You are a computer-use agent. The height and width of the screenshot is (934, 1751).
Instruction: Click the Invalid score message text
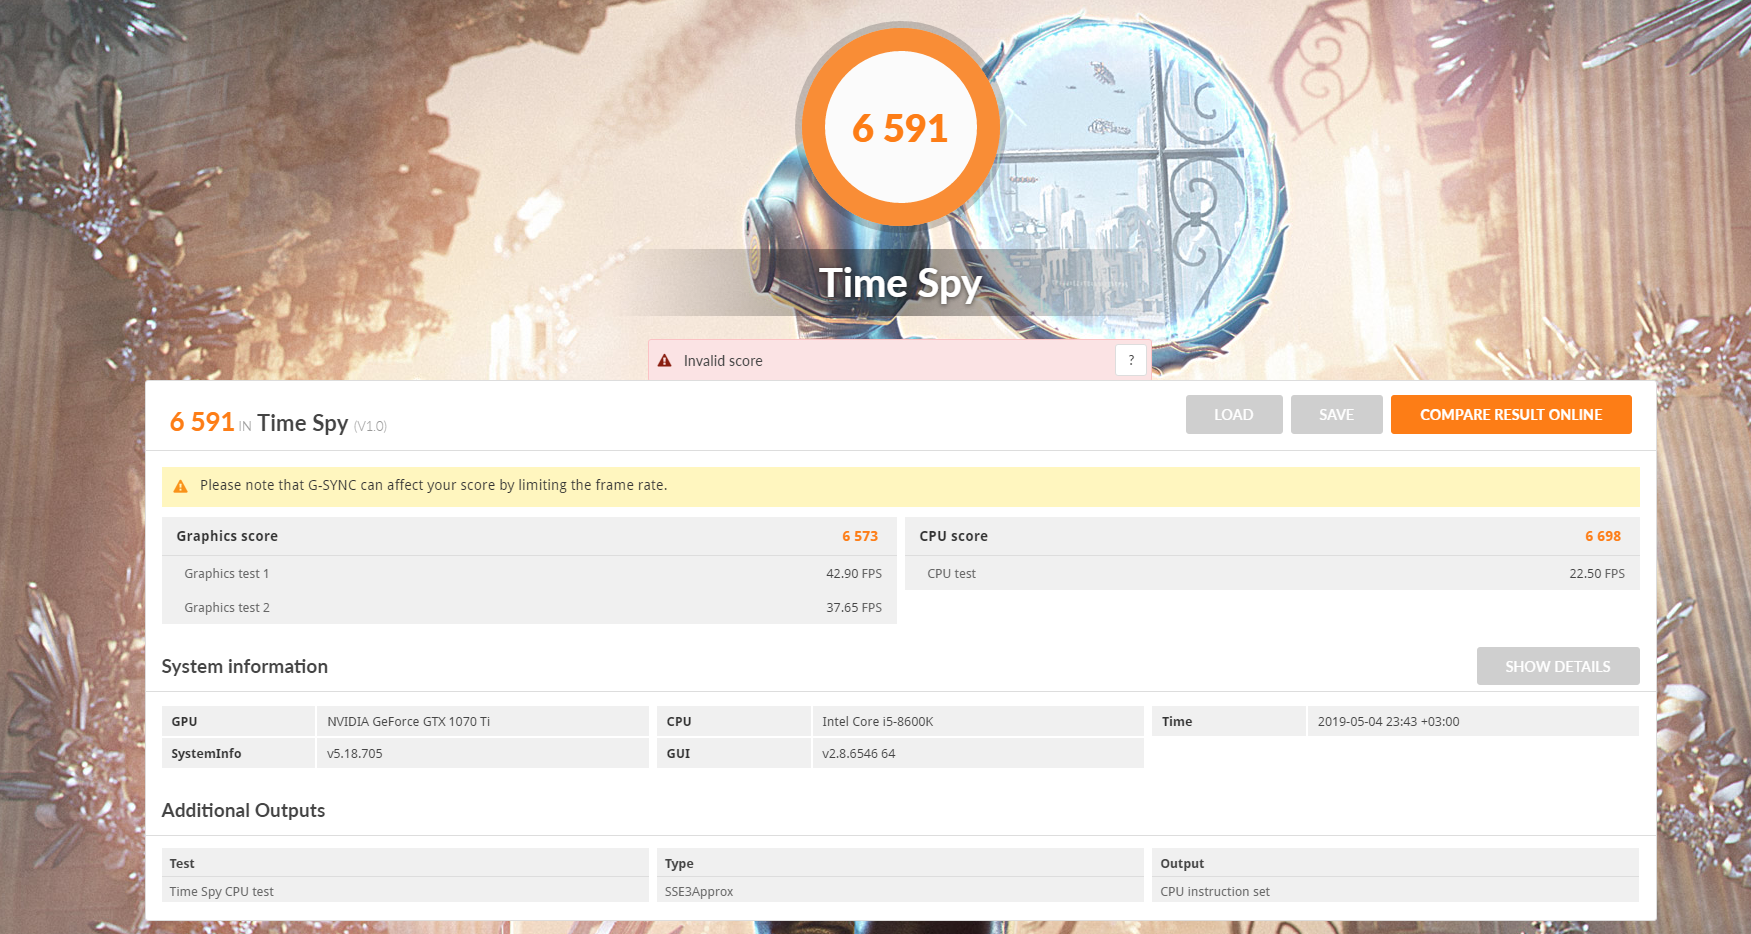[x=723, y=361]
